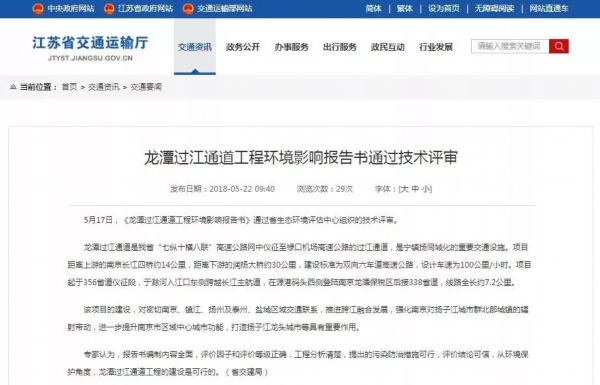Click the emblem beside 江苏省政府网站

point(109,8)
